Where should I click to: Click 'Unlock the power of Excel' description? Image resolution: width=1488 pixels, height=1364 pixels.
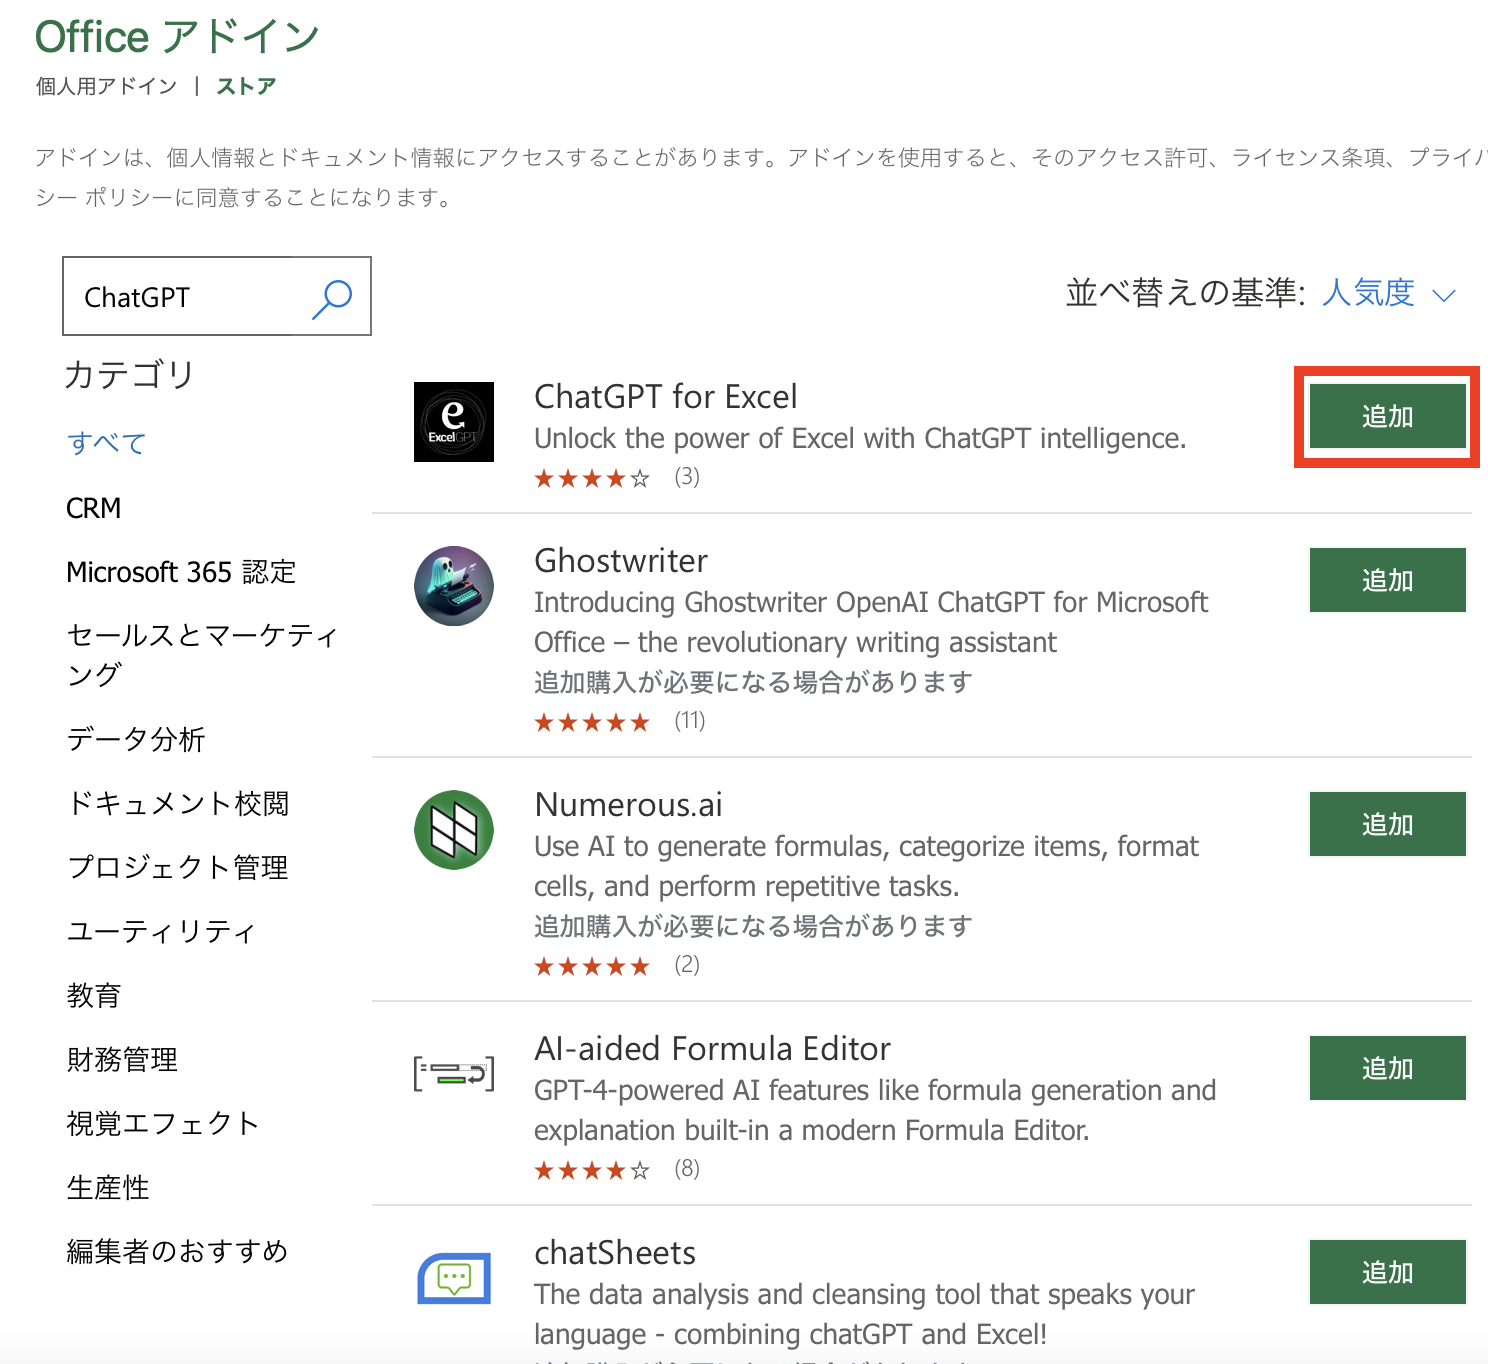point(860,439)
